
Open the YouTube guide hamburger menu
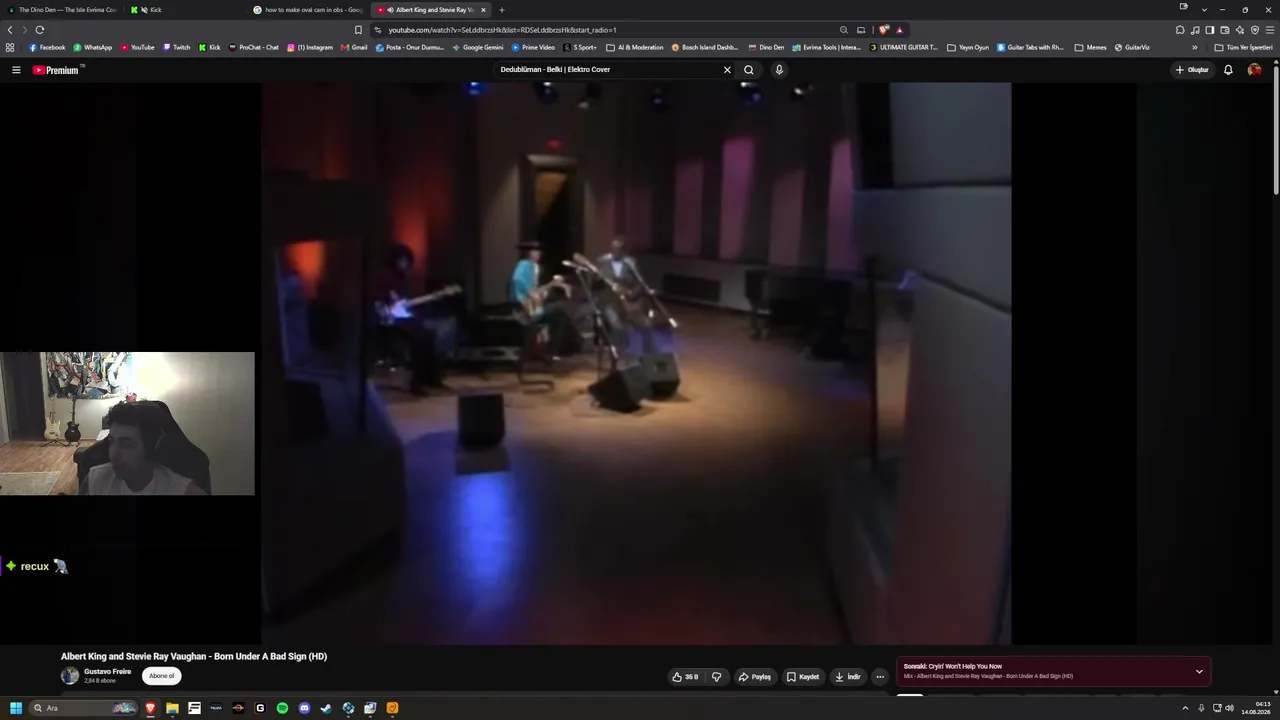16,70
